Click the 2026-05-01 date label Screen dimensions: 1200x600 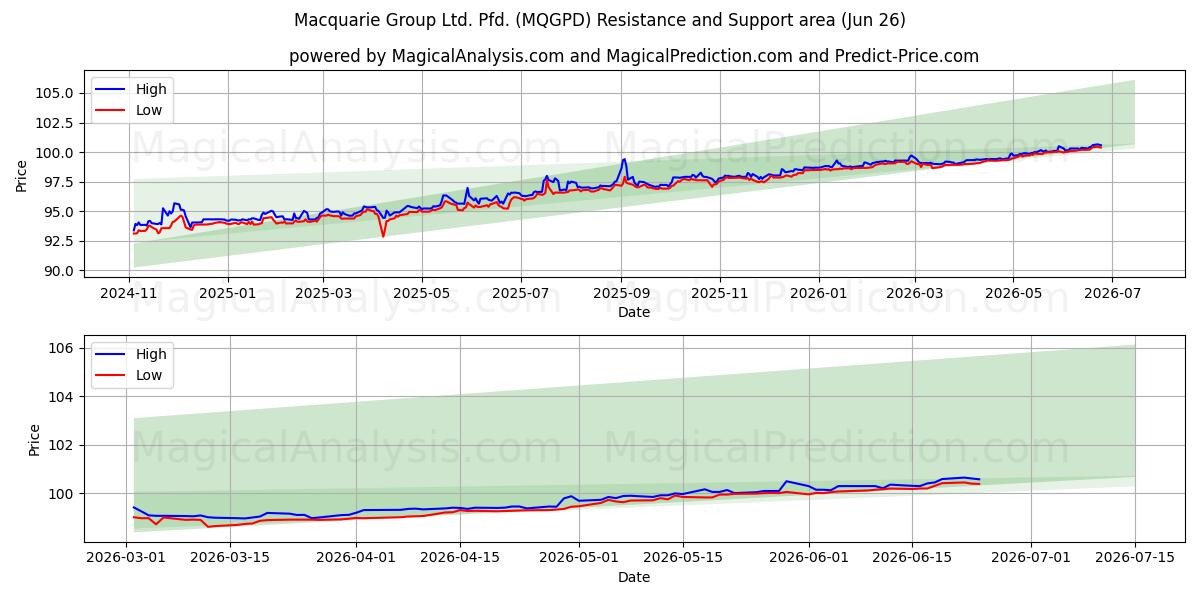pos(578,560)
